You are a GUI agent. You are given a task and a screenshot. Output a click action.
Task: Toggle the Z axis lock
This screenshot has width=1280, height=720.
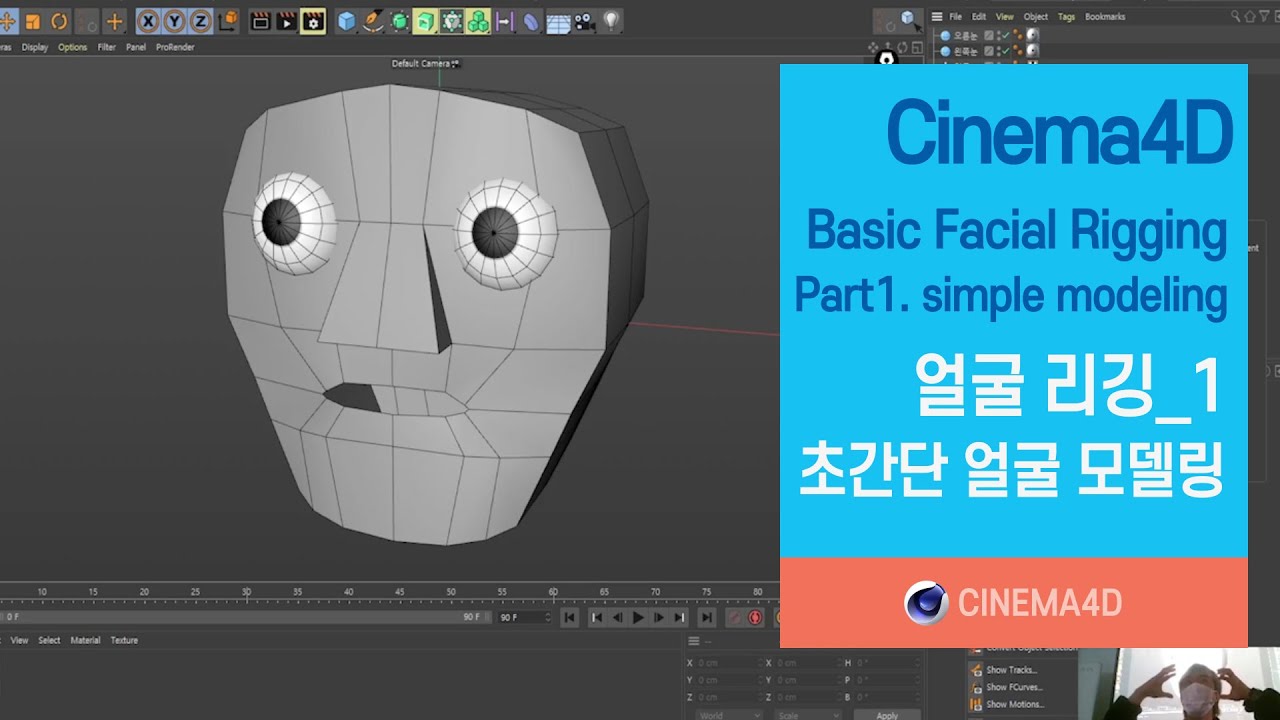click(201, 21)
